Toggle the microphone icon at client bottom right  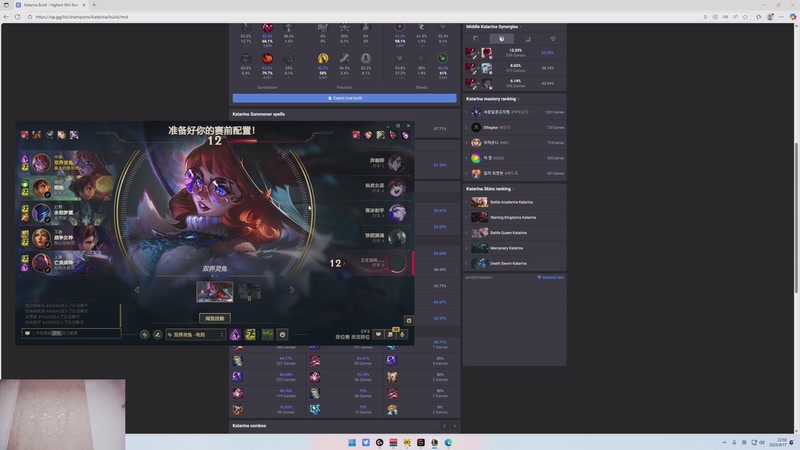tap(402, 335)
